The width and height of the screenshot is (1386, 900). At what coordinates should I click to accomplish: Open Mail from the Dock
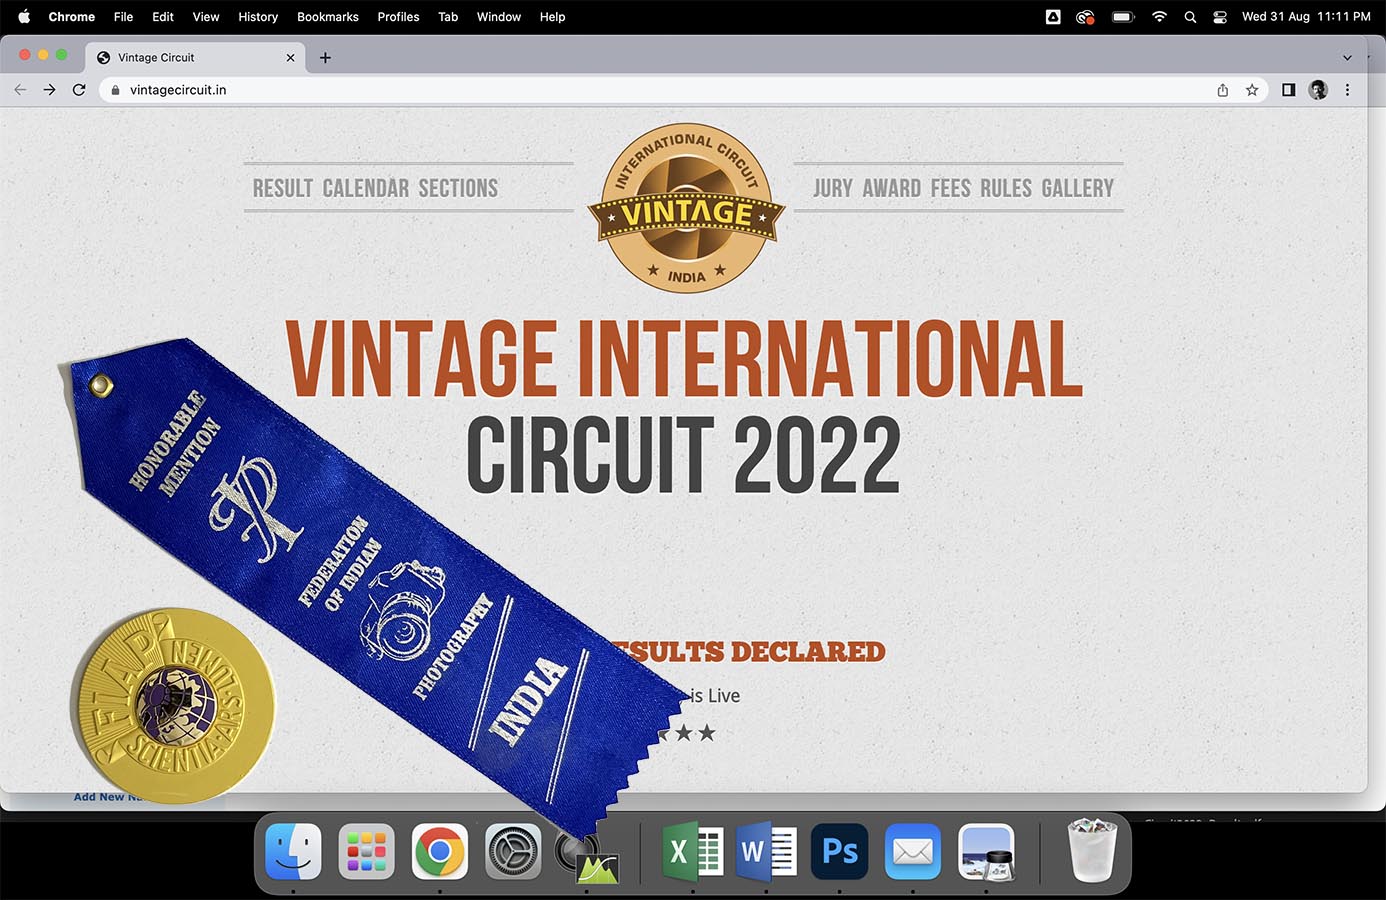tap(912, 851)
